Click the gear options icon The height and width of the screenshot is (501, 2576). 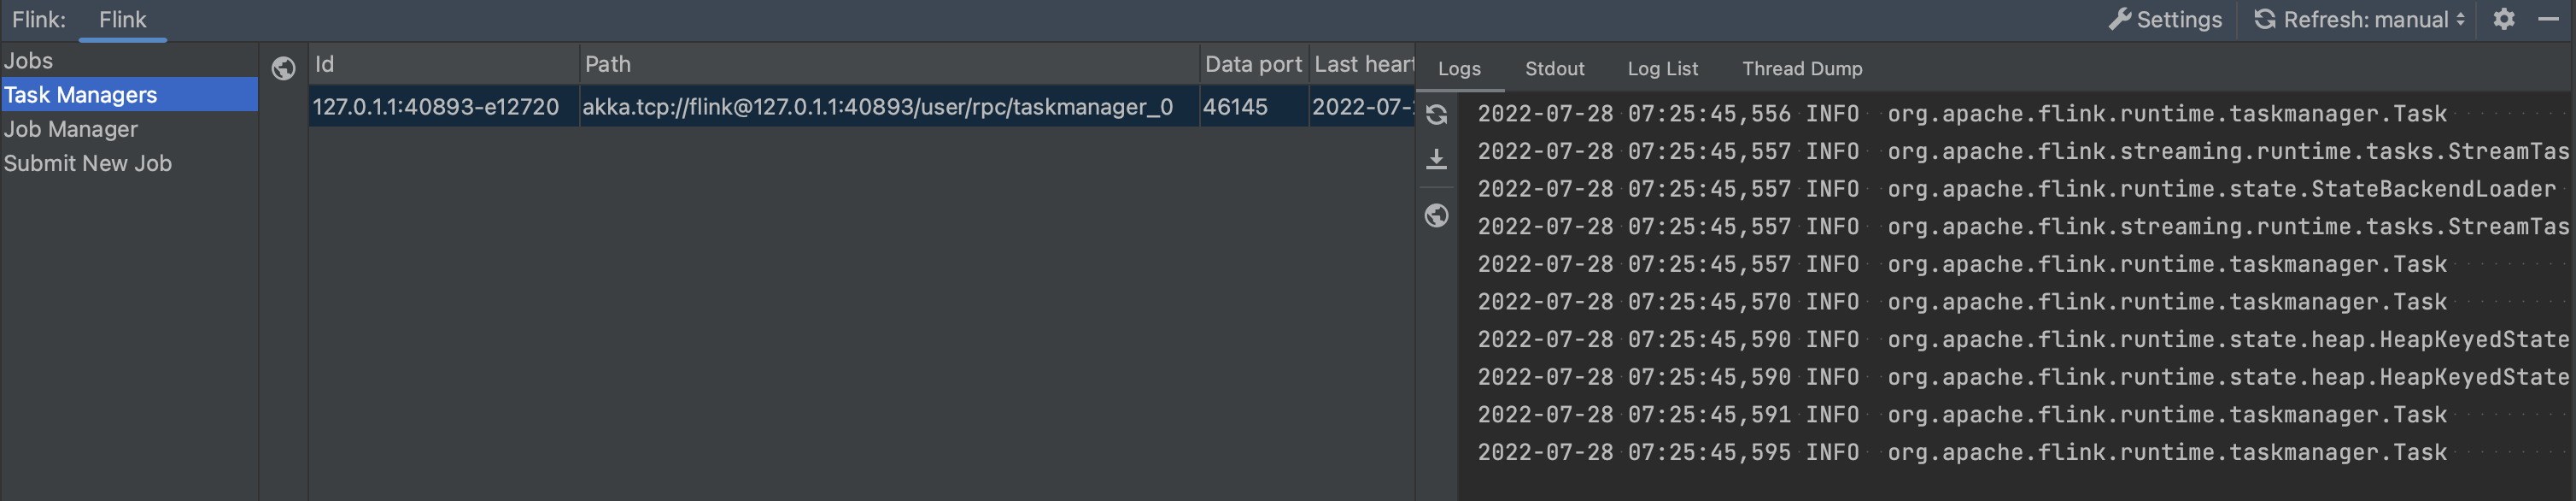tap(2503, 19)
